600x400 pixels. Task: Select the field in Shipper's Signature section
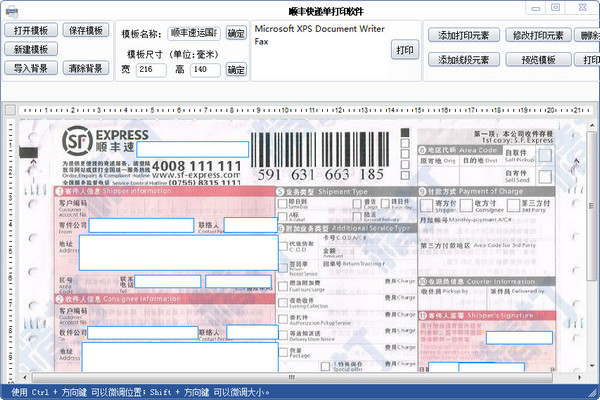[519, 338]
